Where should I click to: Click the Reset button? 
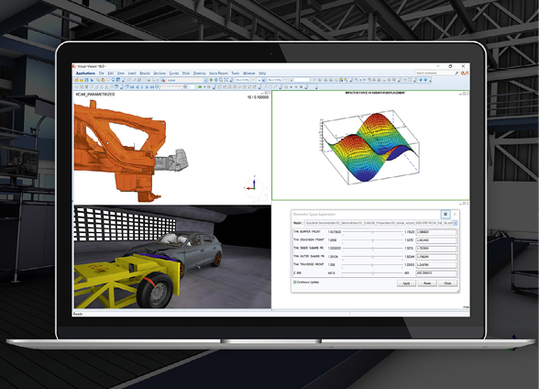(427, 283)
